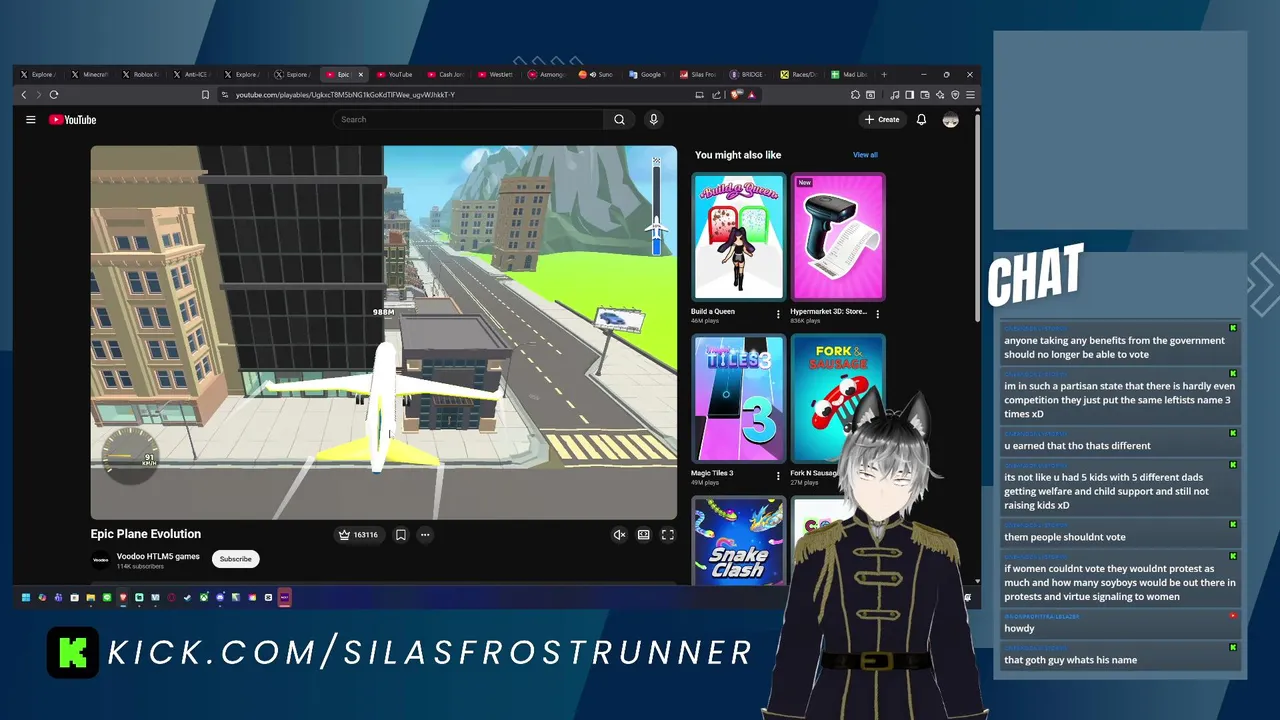The width and height of the screenshot is (1280, 720).
Task: Go to the YouTube home logo
Action: coord(73,120)
